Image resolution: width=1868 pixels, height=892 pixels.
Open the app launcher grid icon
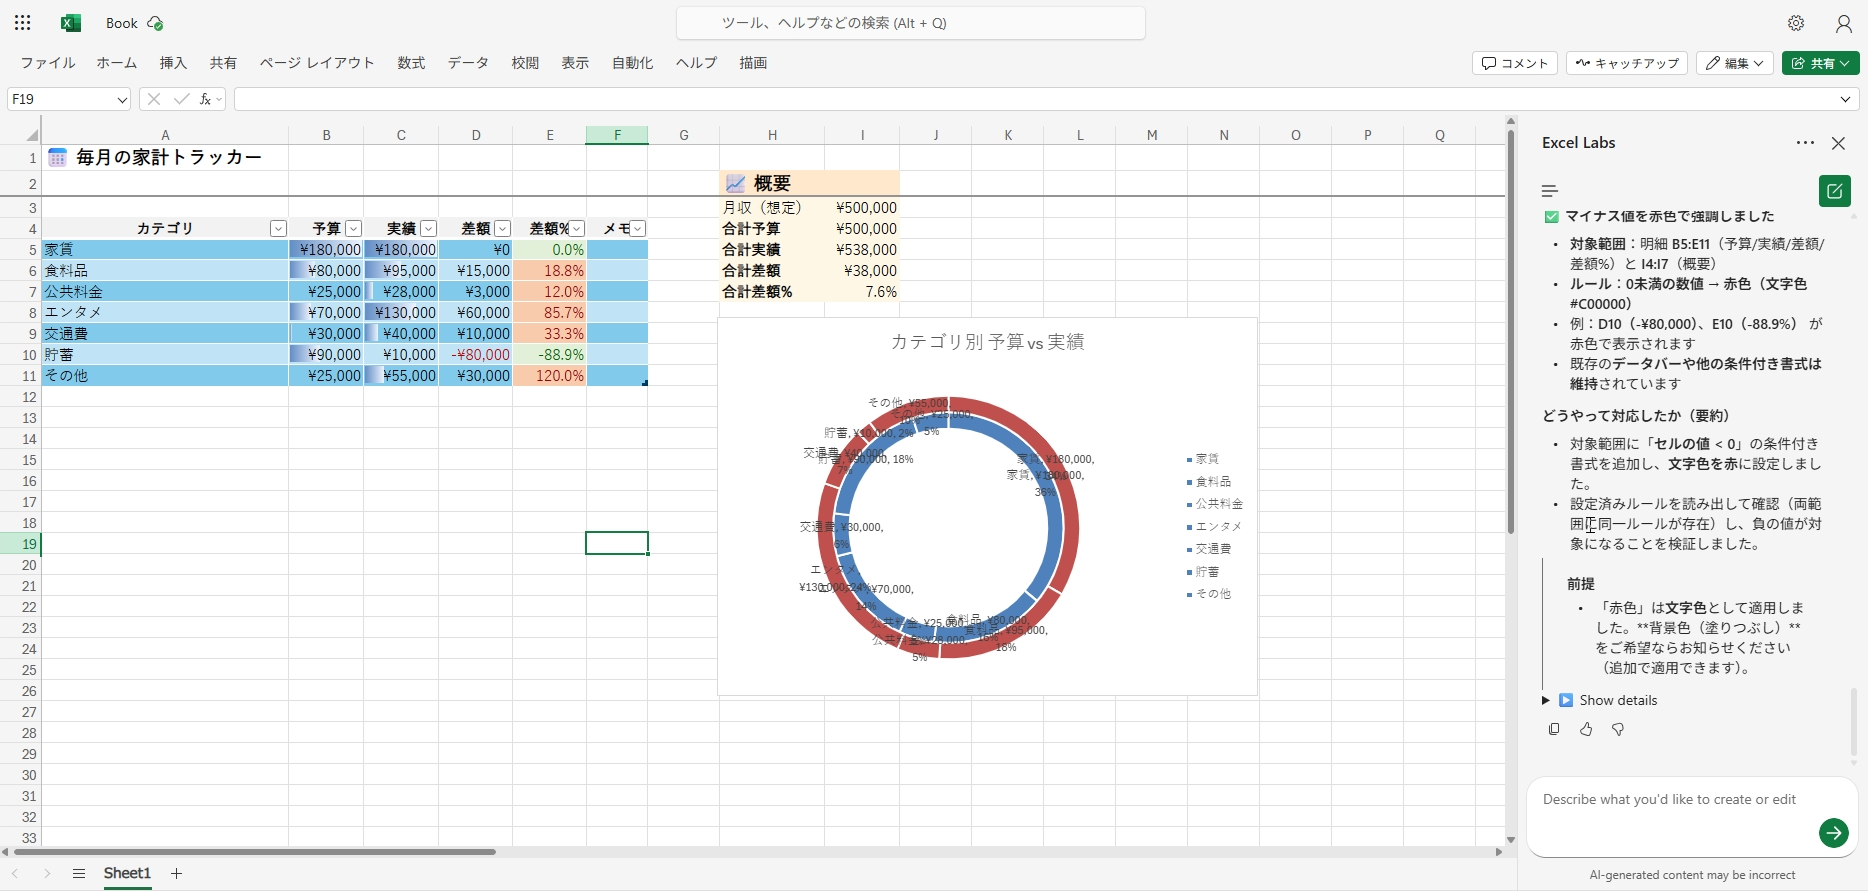click(x=23, y=23)
